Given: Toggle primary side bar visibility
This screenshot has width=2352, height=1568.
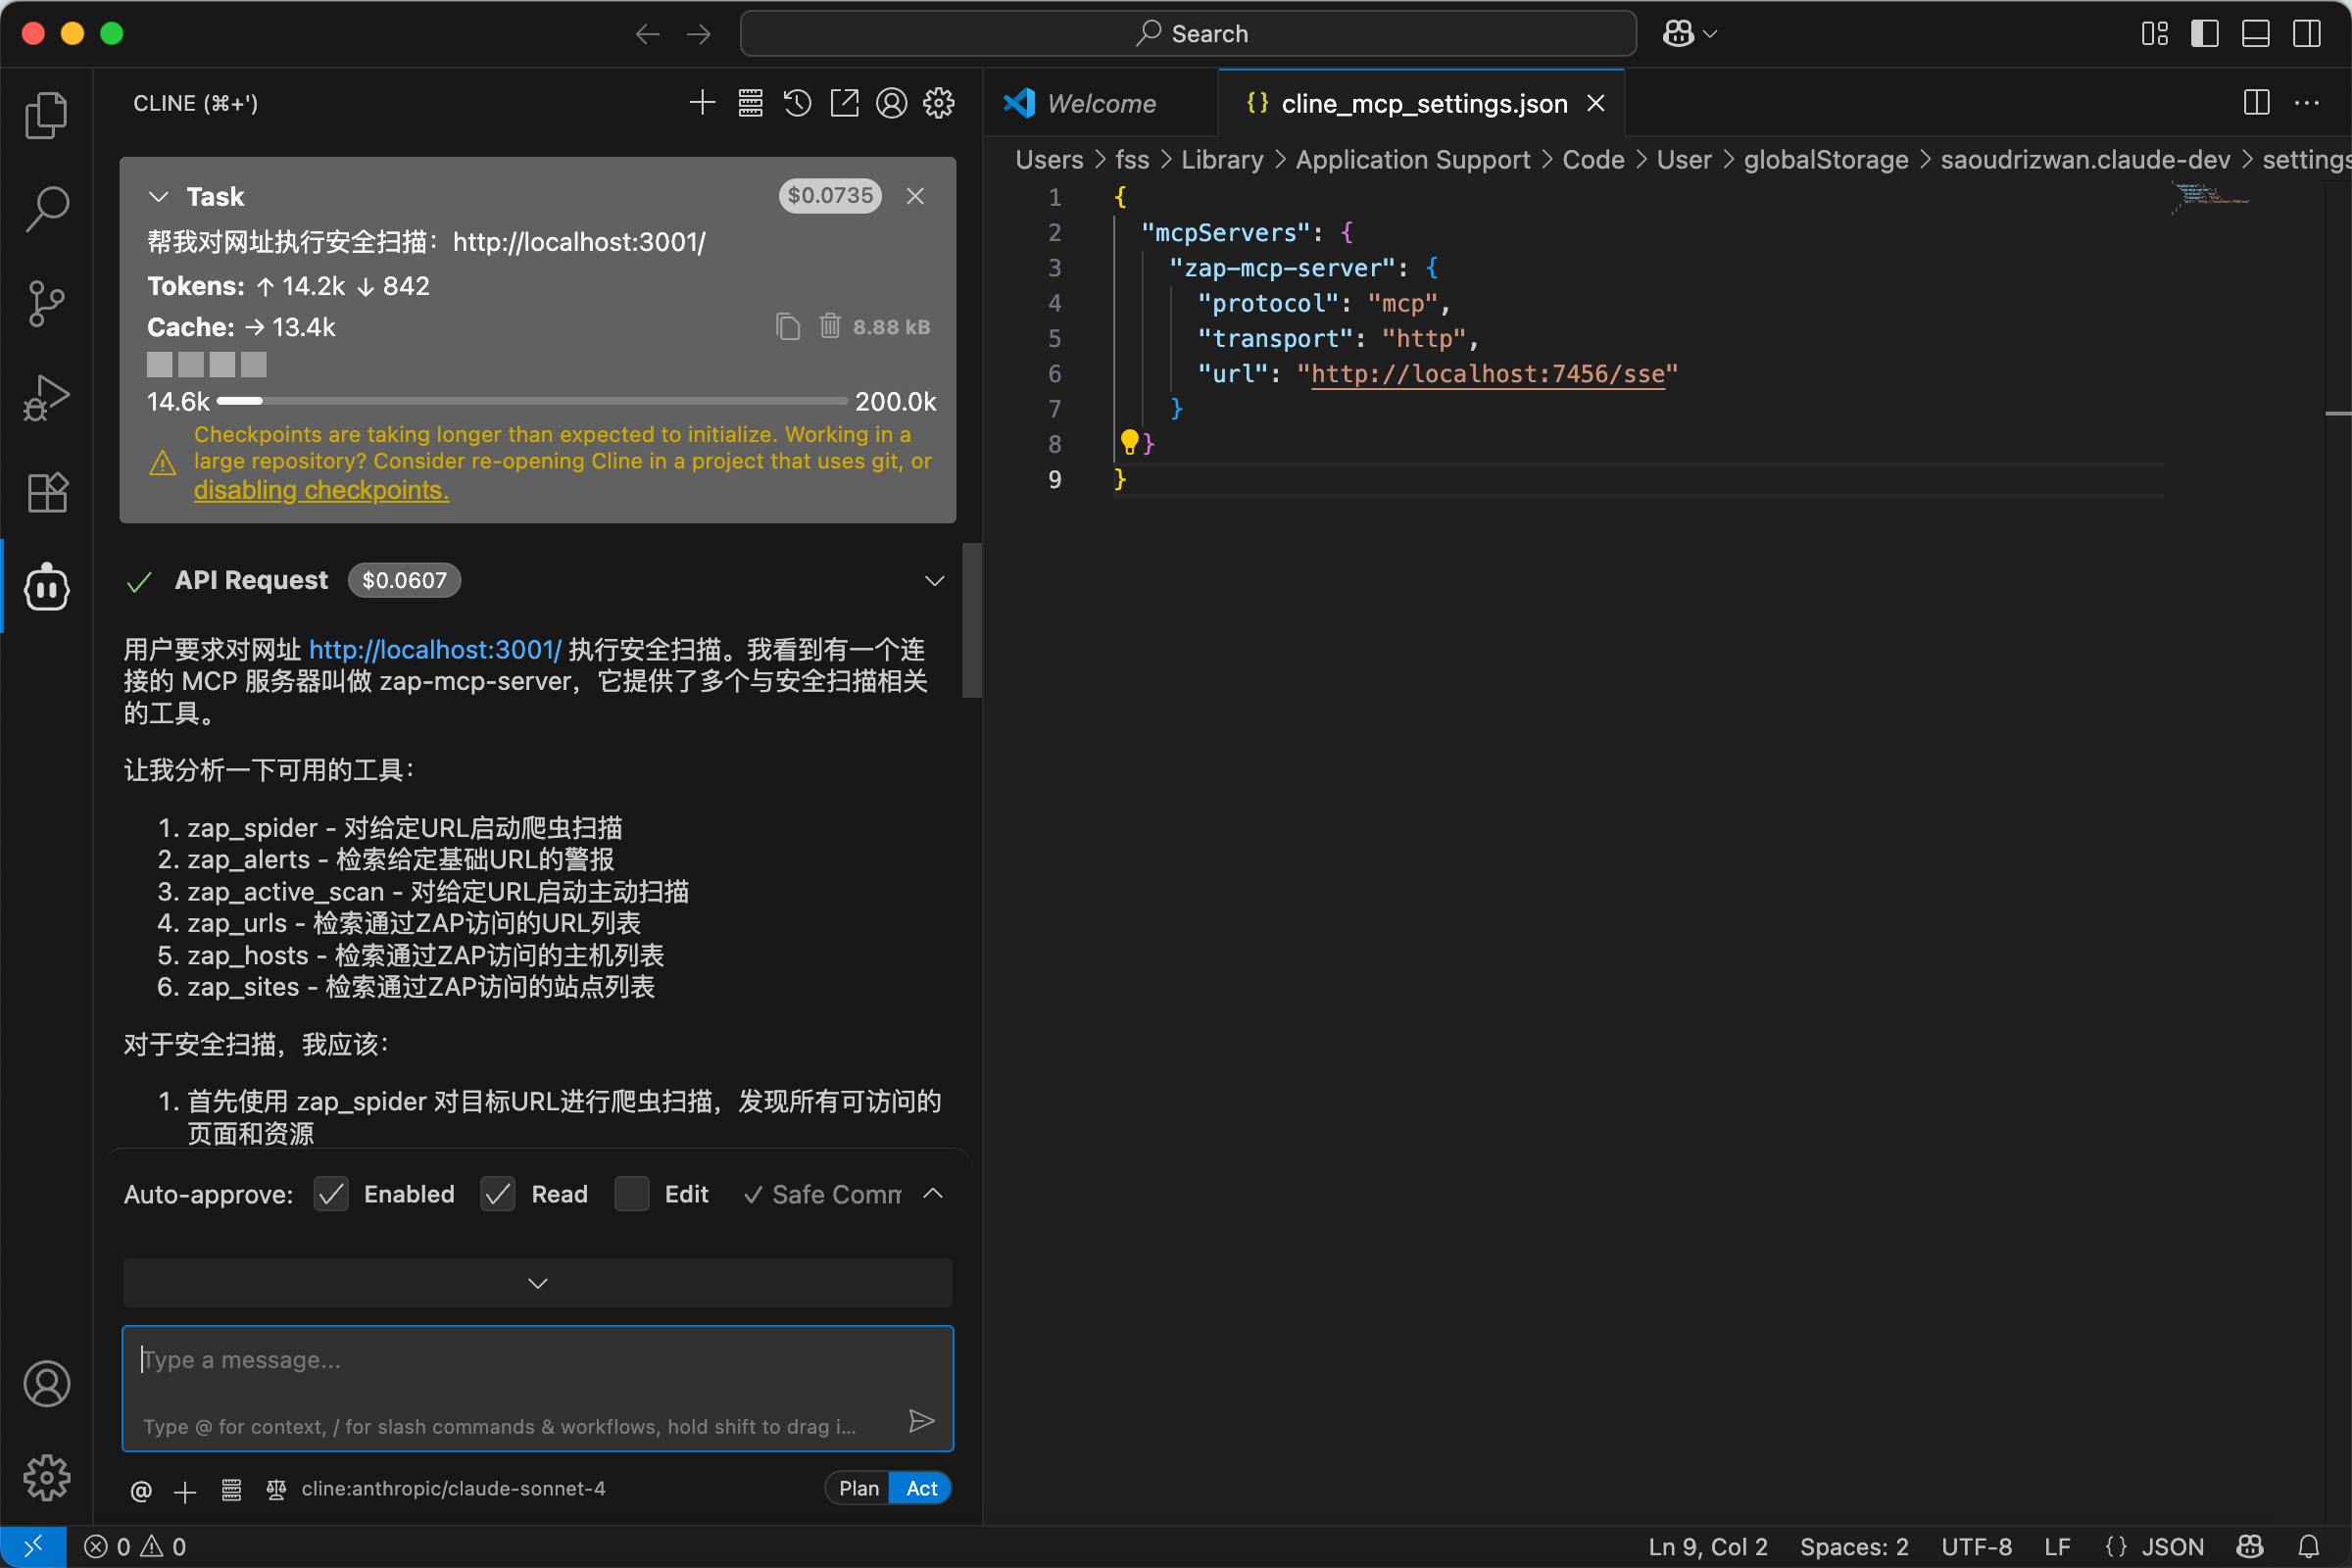Looking at the screenshot, I should (2205, 34).
